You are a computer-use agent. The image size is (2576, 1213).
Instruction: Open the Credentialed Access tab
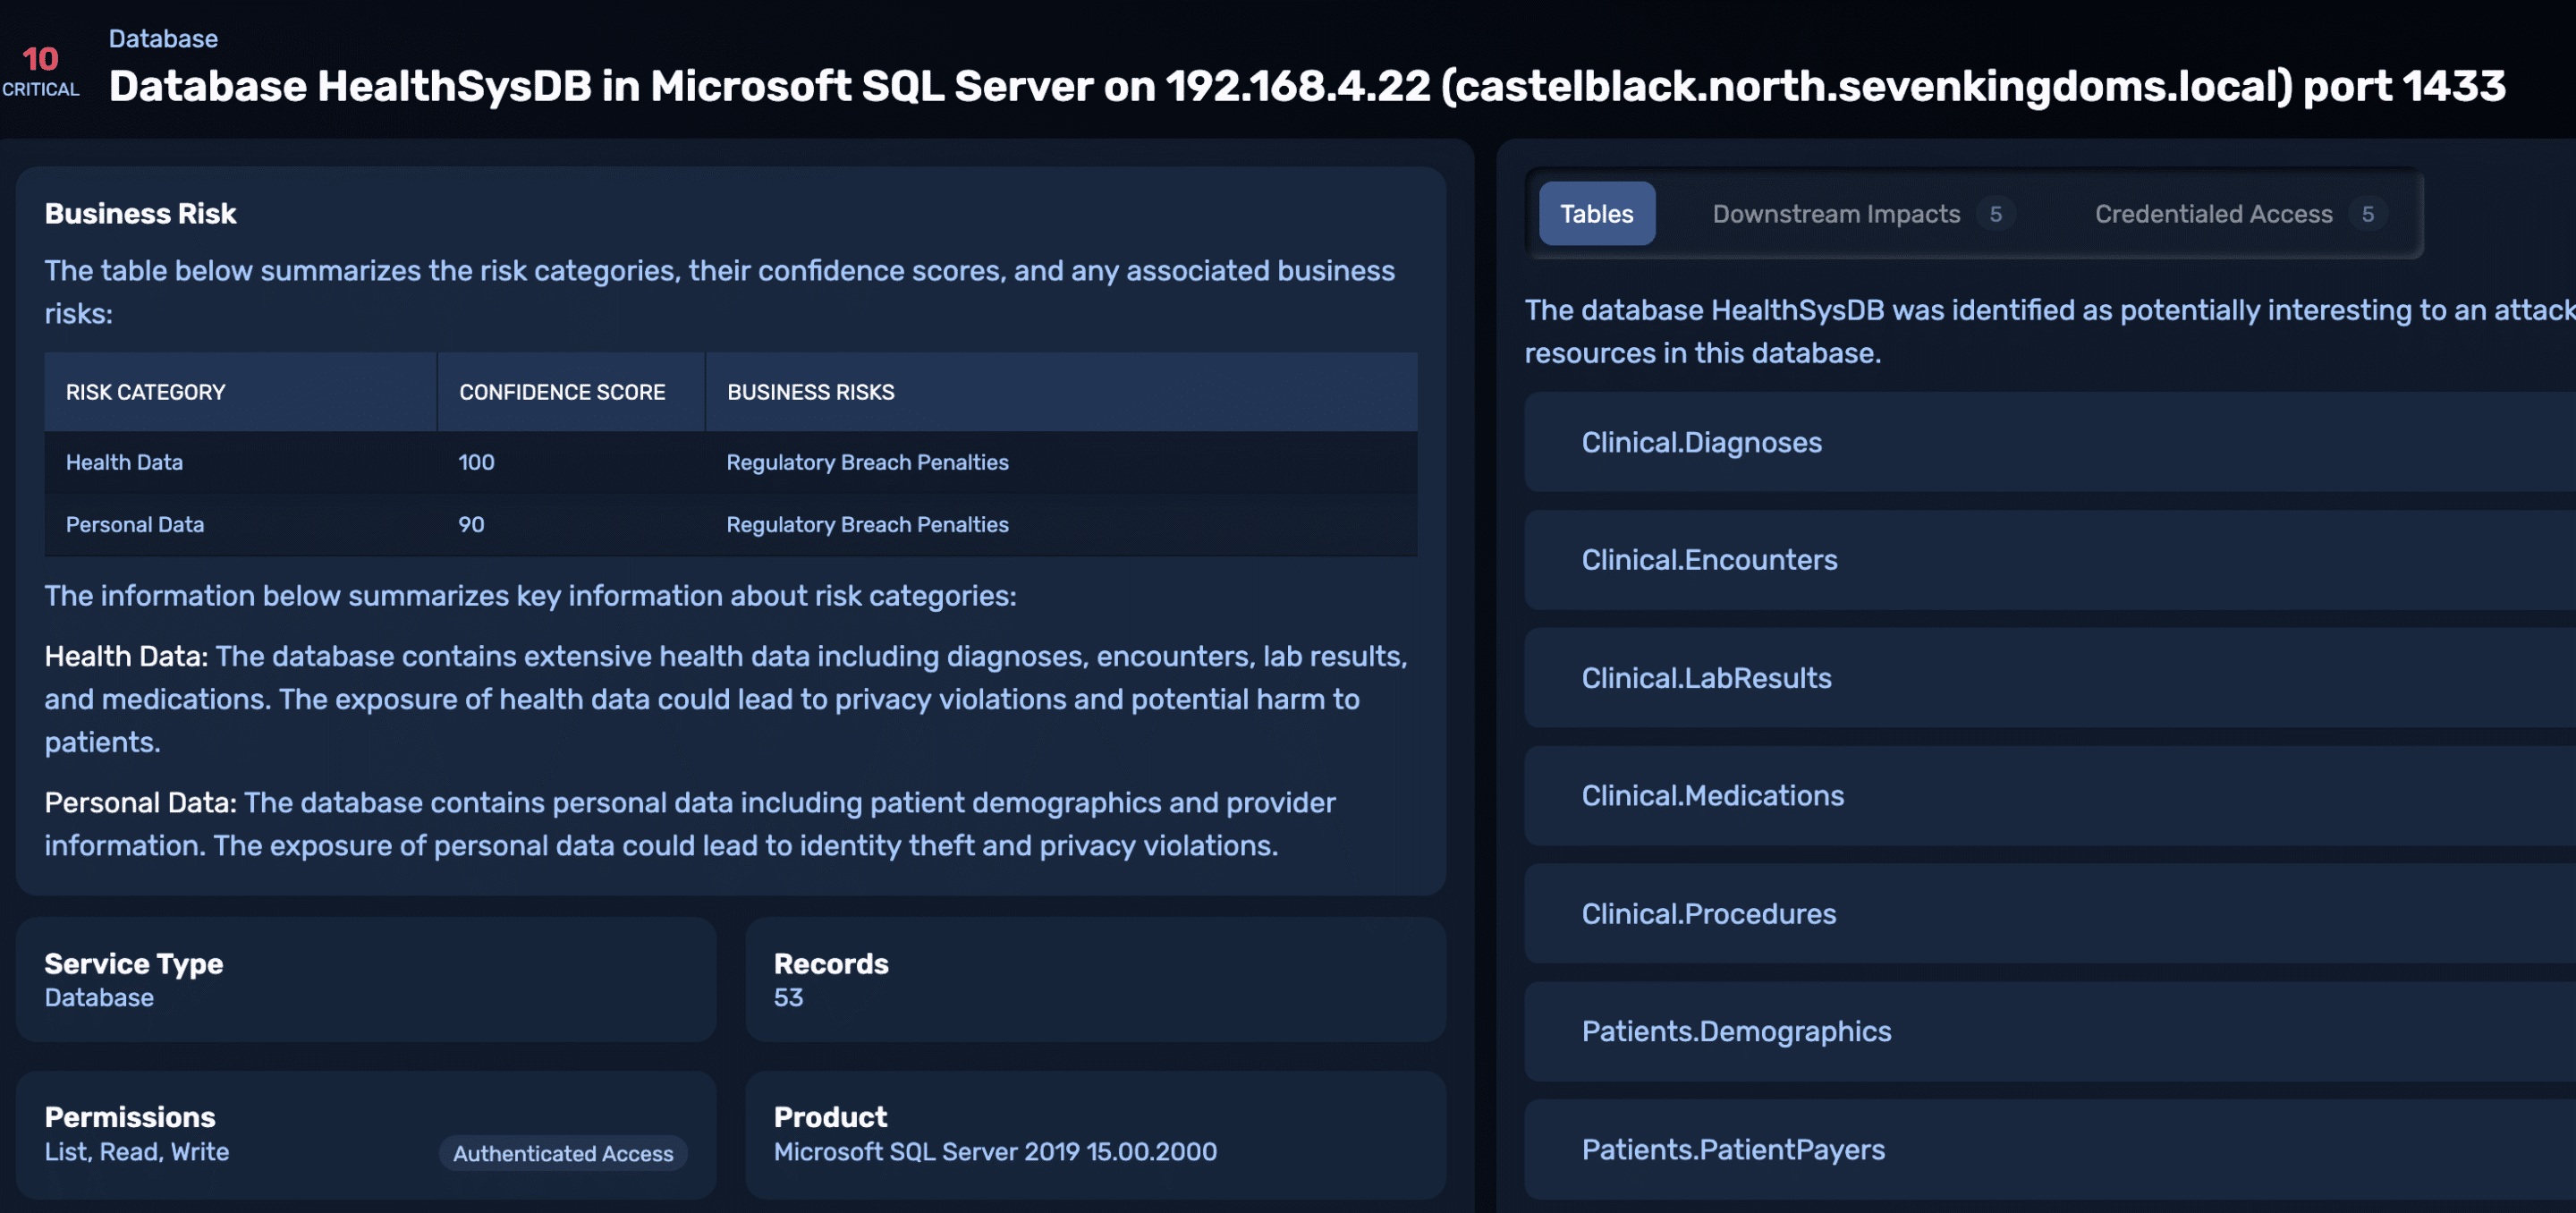click(x=2212, y=214)
